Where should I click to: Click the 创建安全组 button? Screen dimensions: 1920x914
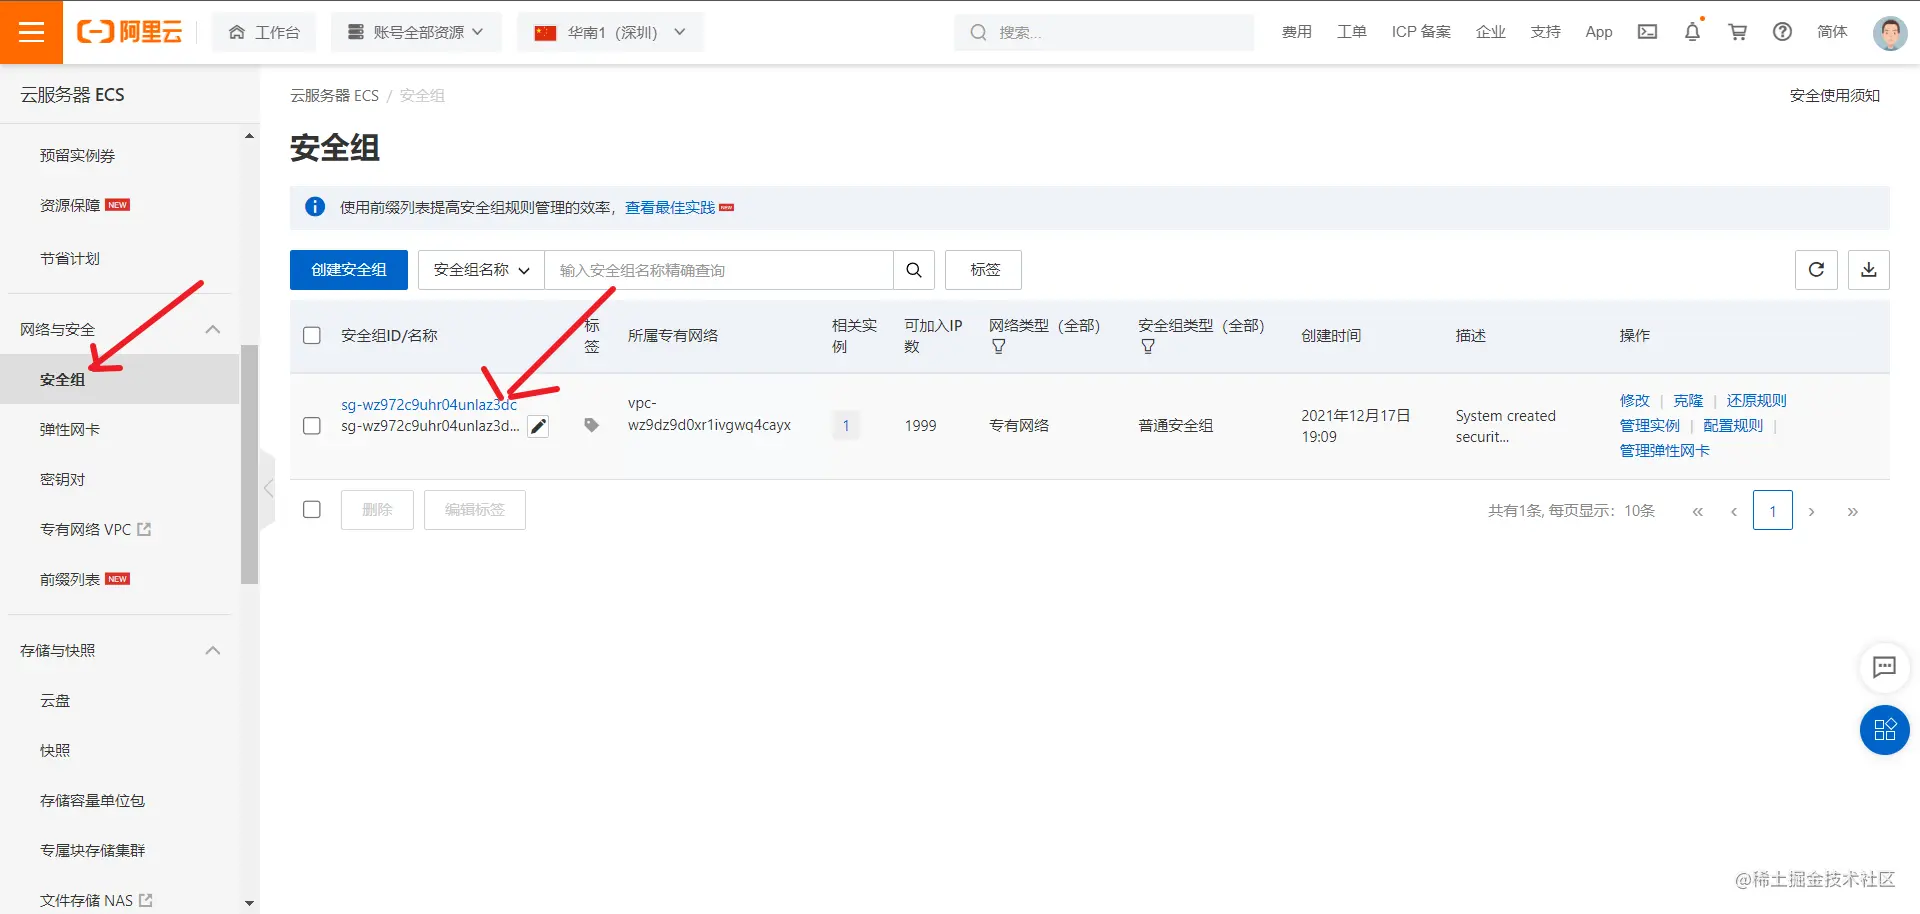point(349,270)
